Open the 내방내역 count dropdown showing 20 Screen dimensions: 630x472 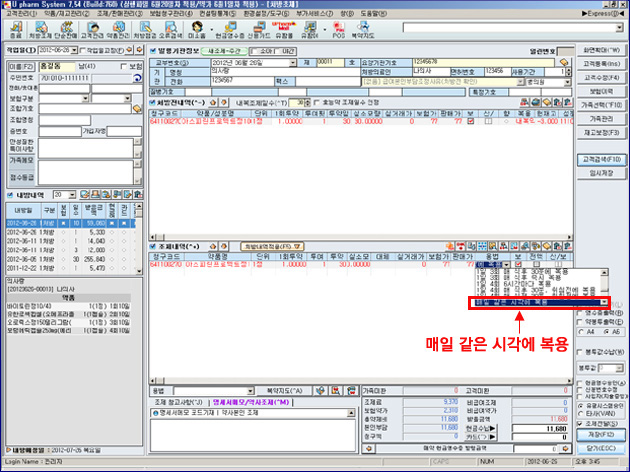pyautogui.click(x=72, y=195)
